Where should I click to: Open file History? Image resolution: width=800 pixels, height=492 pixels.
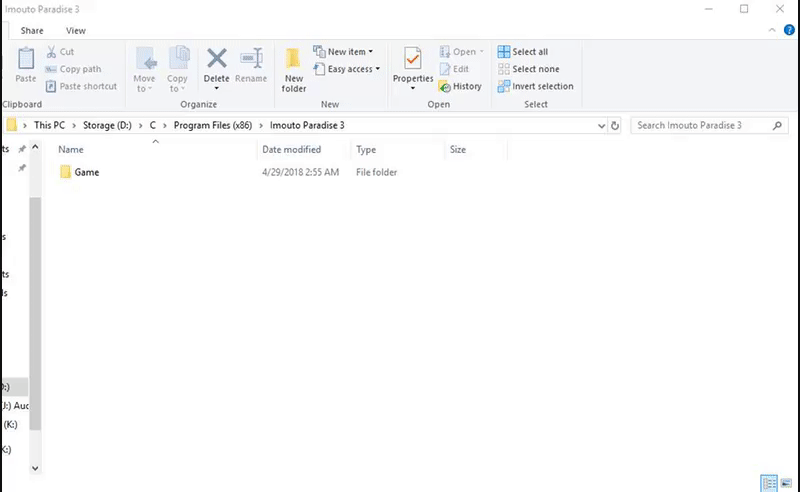[x=460, y=86]
